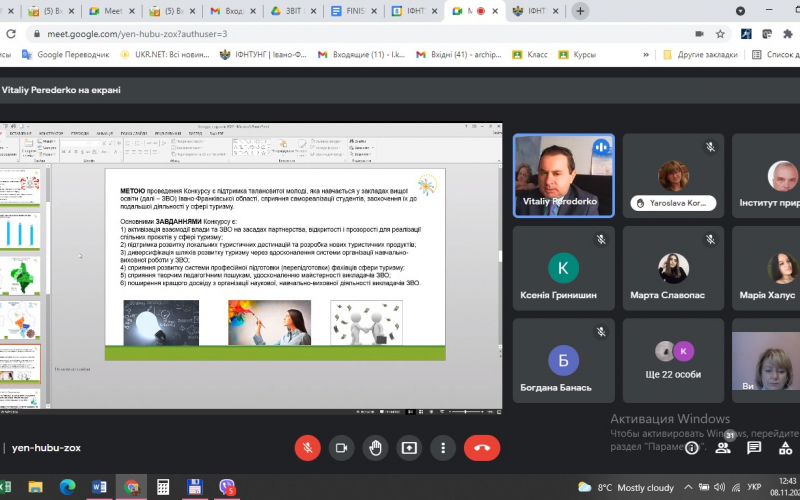Switch to the ЗВІТ Drive tab
Screen dimensions: 800x500
(293, 11)
